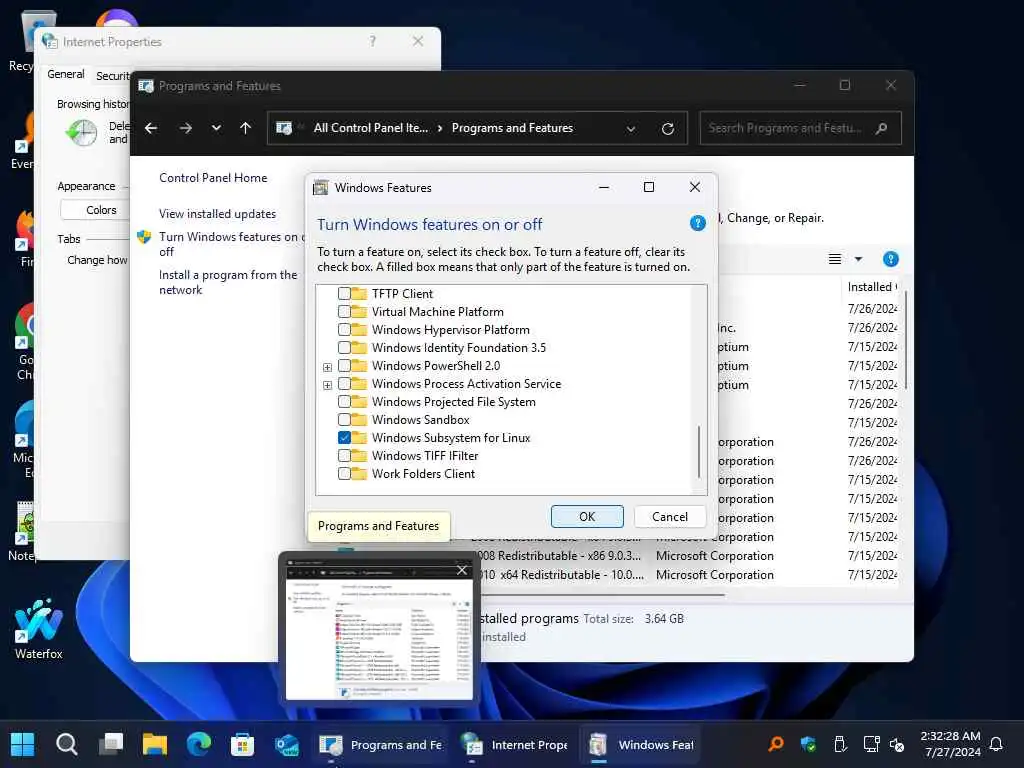Open the notifications bell icon

[996, 744]
